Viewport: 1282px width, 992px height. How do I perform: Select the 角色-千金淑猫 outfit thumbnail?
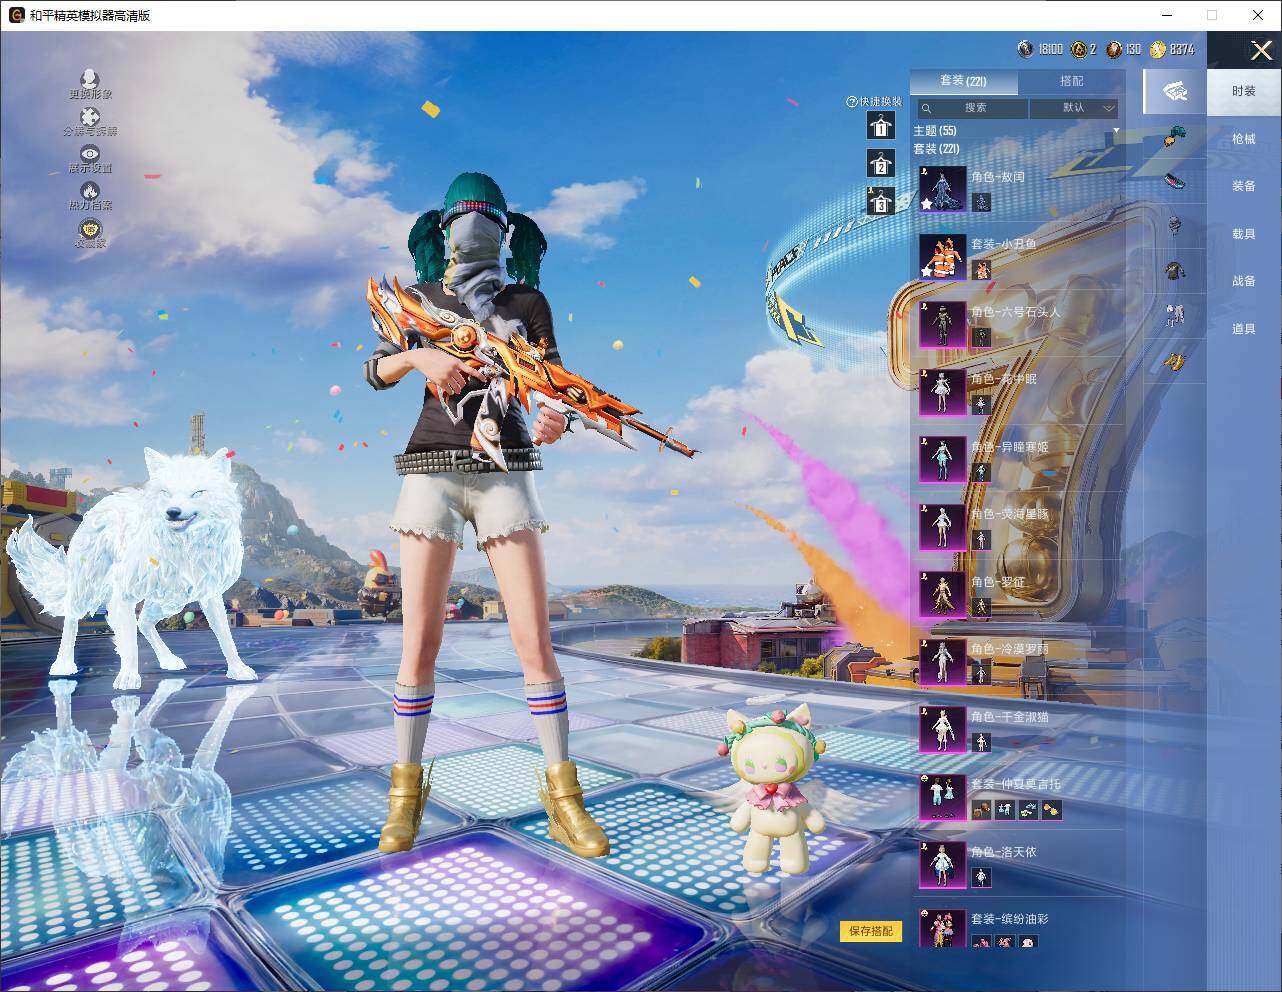point(943,729)
